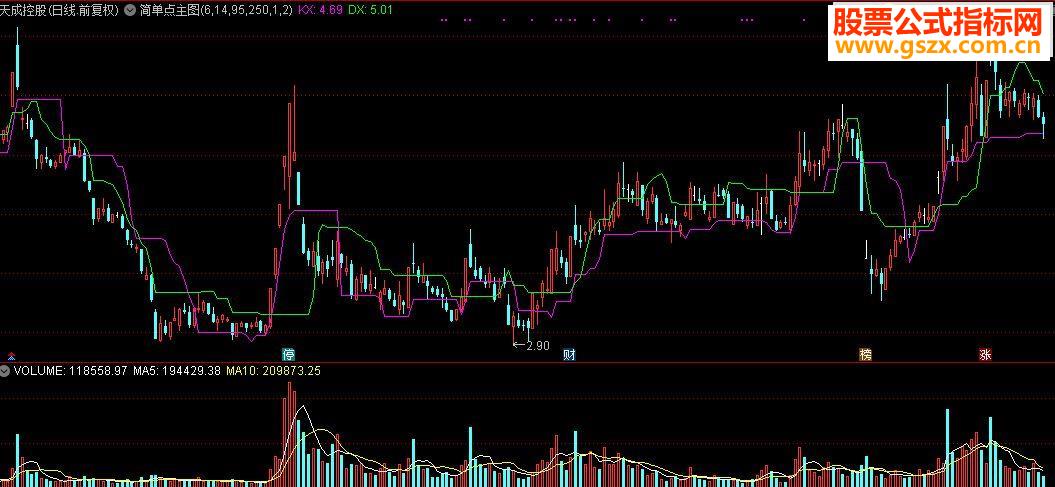This screenshot has width=1055, height=487.
Task: Click the VOLUME: 118558.97 label
Action: pos(70,370)
